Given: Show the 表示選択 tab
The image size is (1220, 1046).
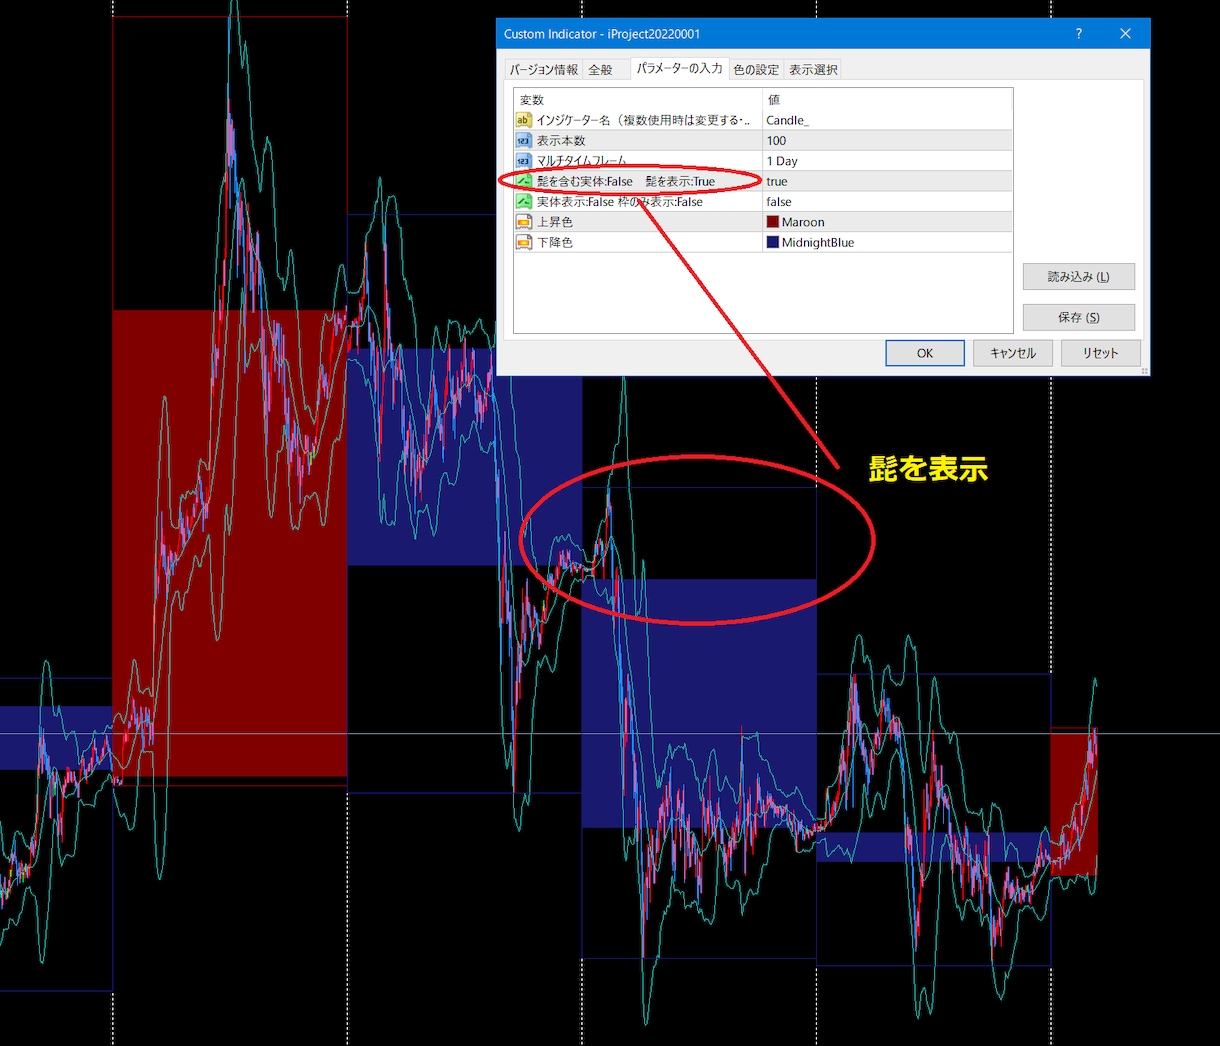Looking at the screenshot, I should pos(813,70).
